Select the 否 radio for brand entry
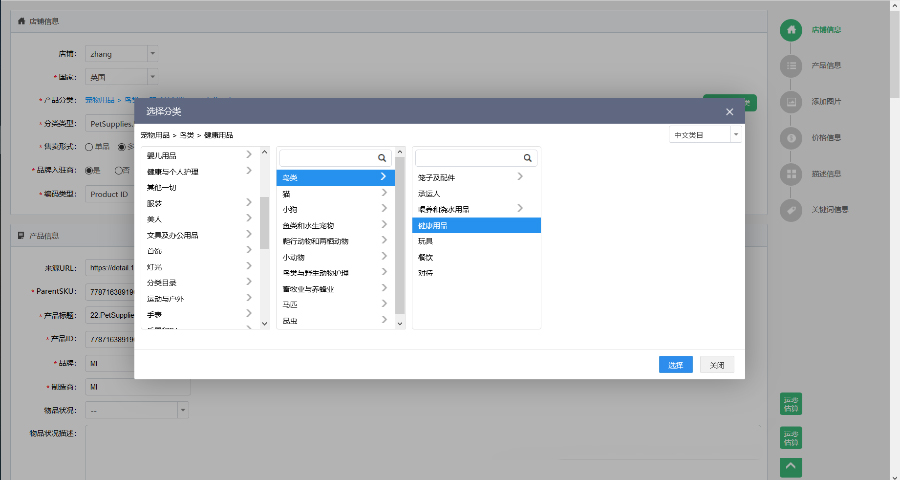 (x=118, y=171)
